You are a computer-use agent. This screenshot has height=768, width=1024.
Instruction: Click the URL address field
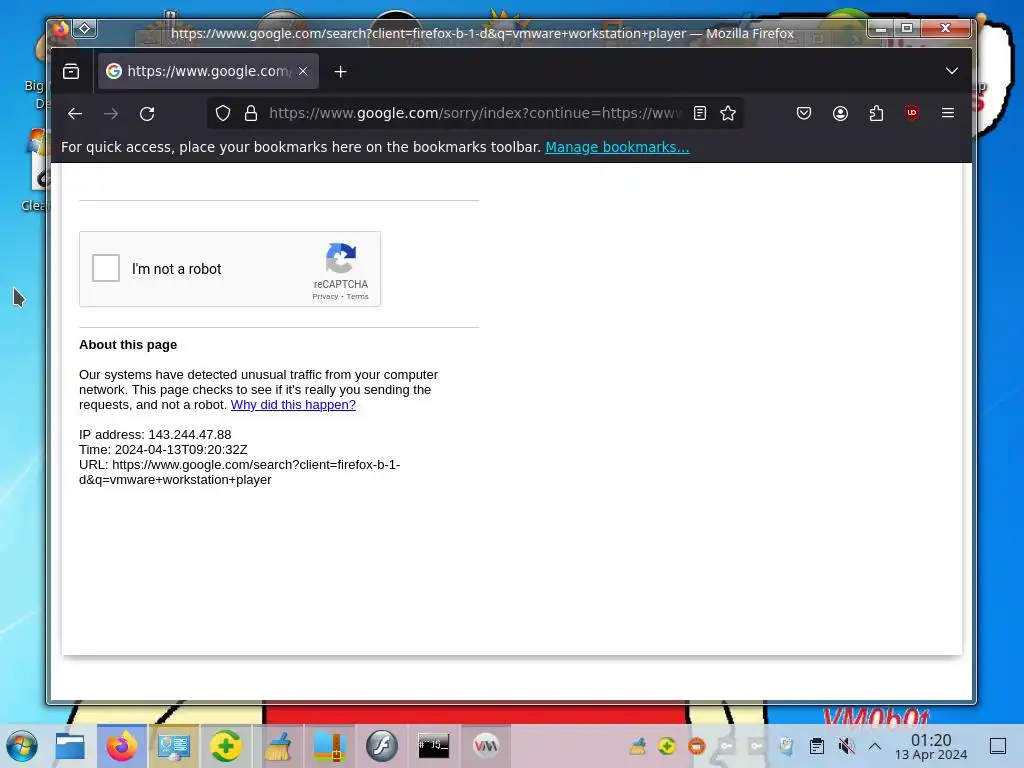pos(475,114)
